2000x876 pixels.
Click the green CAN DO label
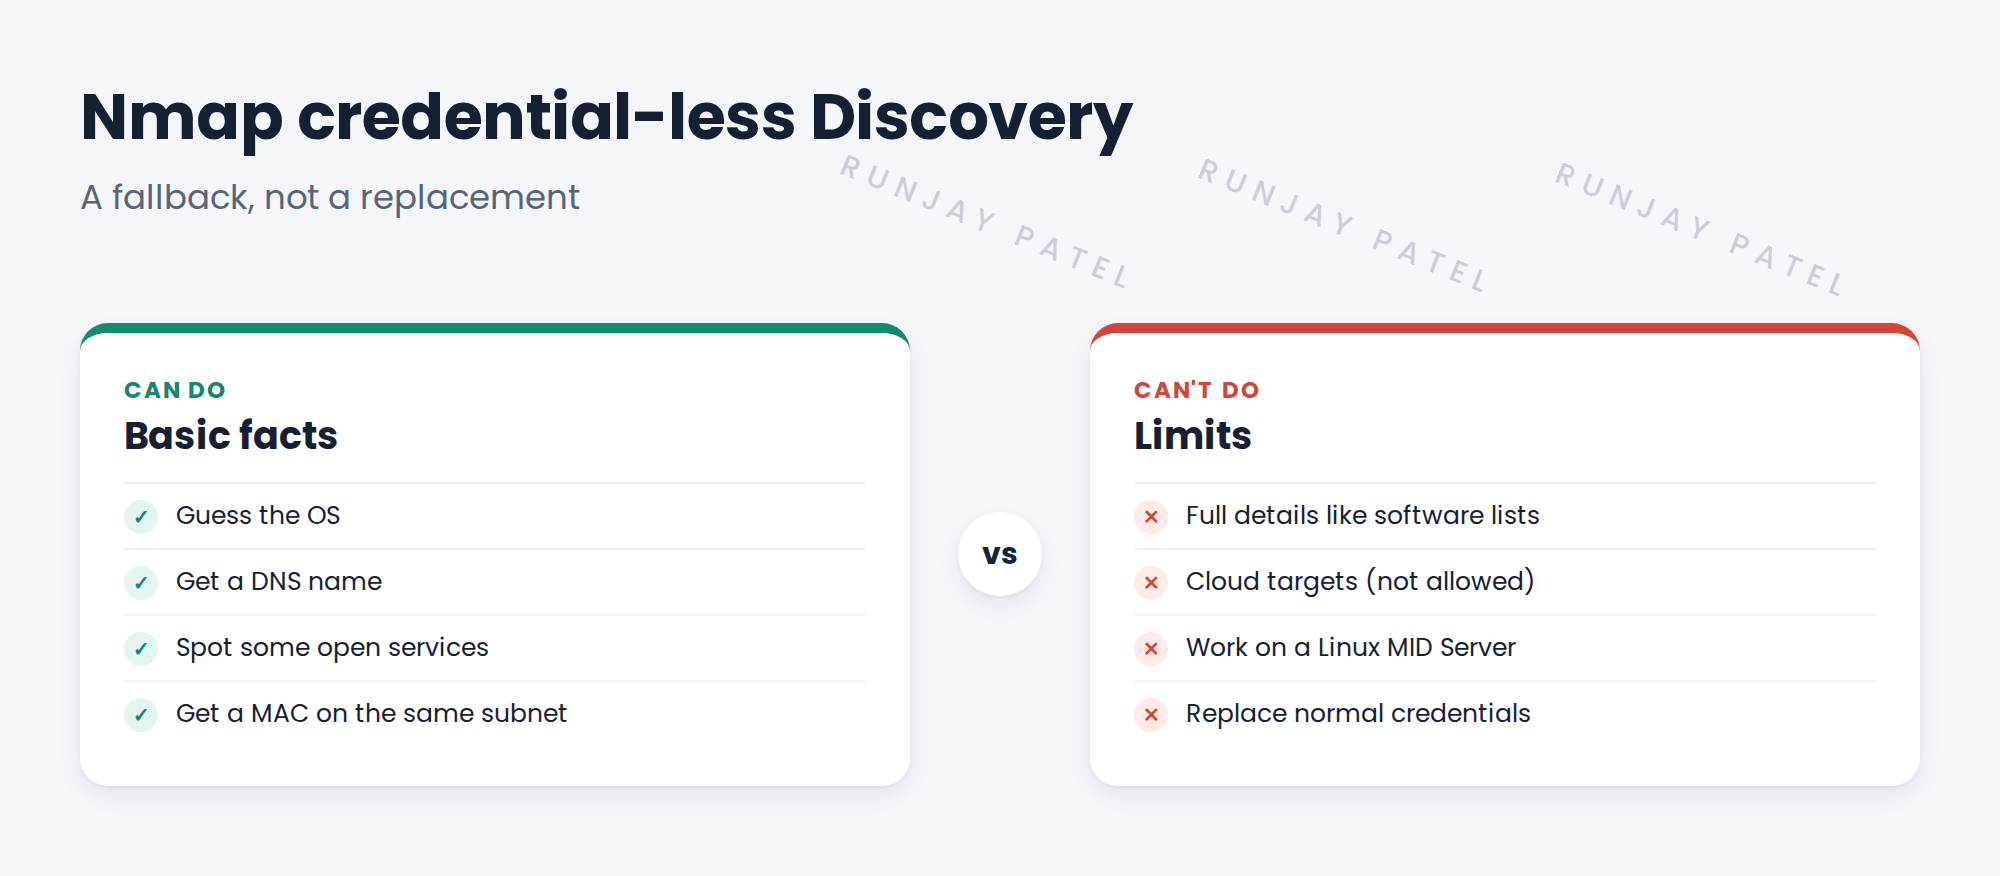(x=175, y=390)
